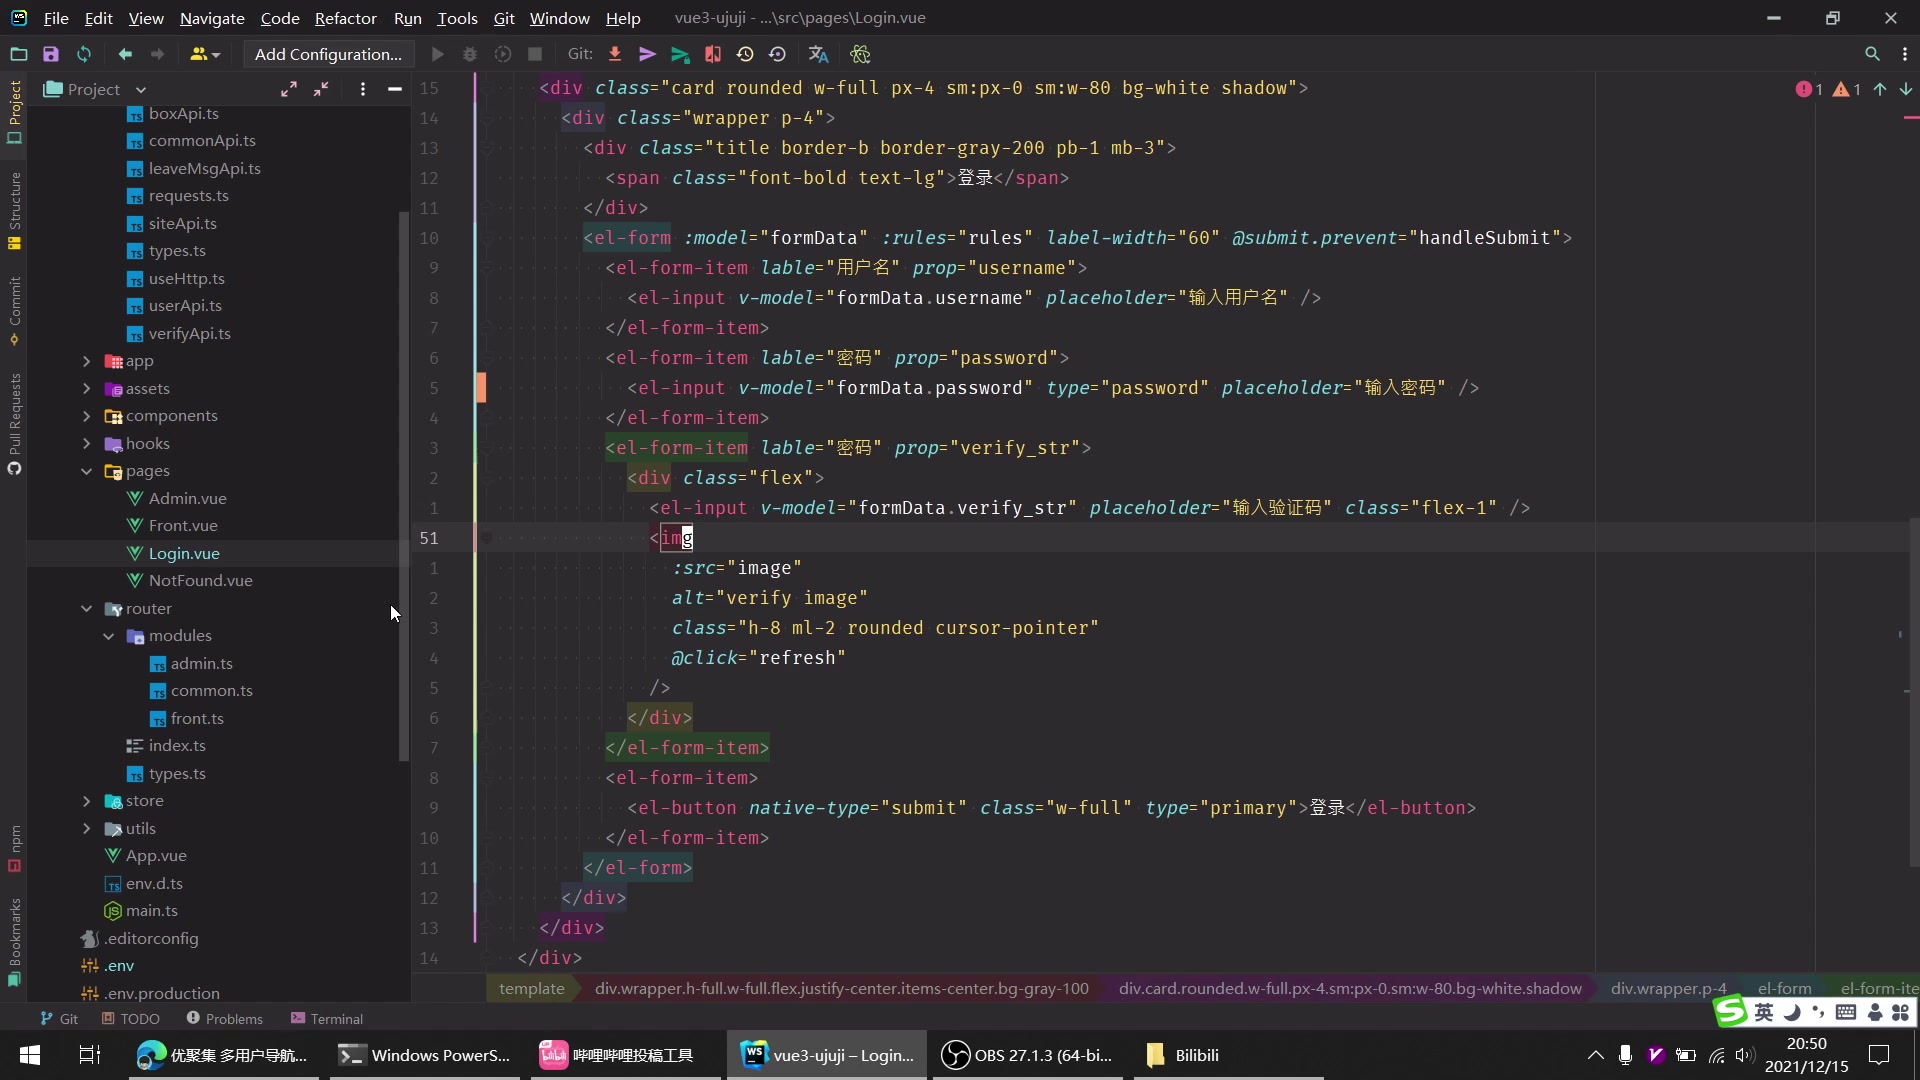Click the Git update project icon
Image resolution: width=1920 pixels, height=1080 pixels.
click(x=615, y=54)
